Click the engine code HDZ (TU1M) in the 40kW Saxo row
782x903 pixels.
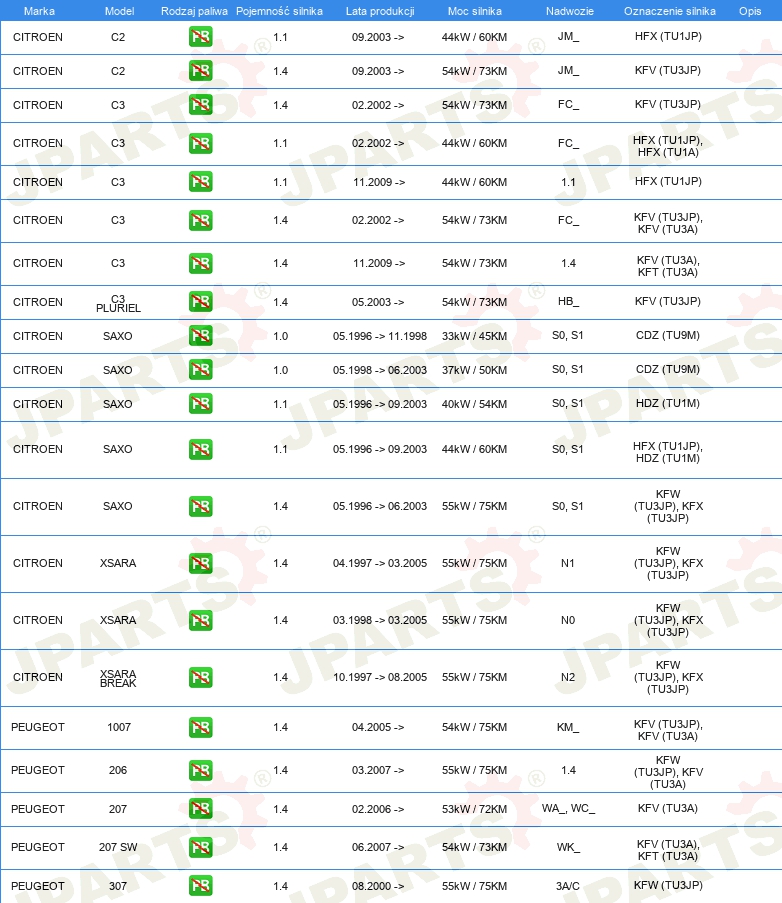click(668, 404)
